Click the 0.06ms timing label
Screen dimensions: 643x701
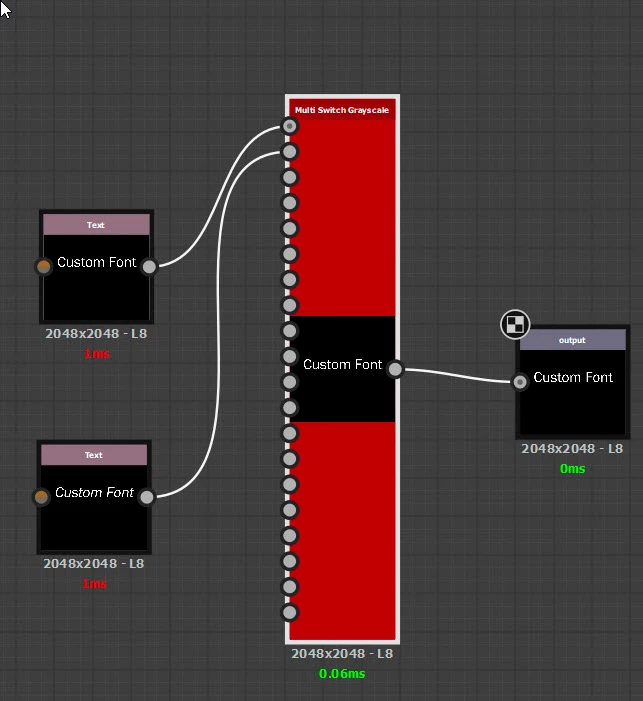342,673
